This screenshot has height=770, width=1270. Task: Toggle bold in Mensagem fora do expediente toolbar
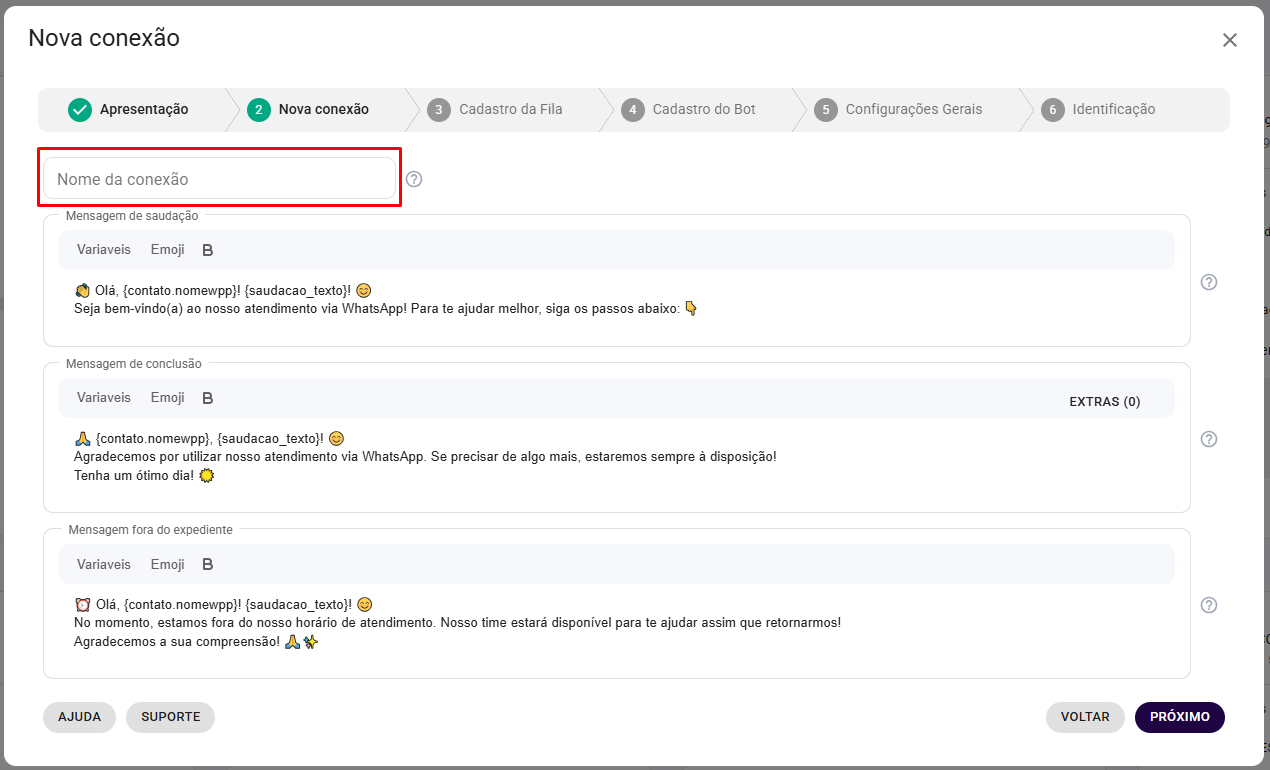pos(208,564)
